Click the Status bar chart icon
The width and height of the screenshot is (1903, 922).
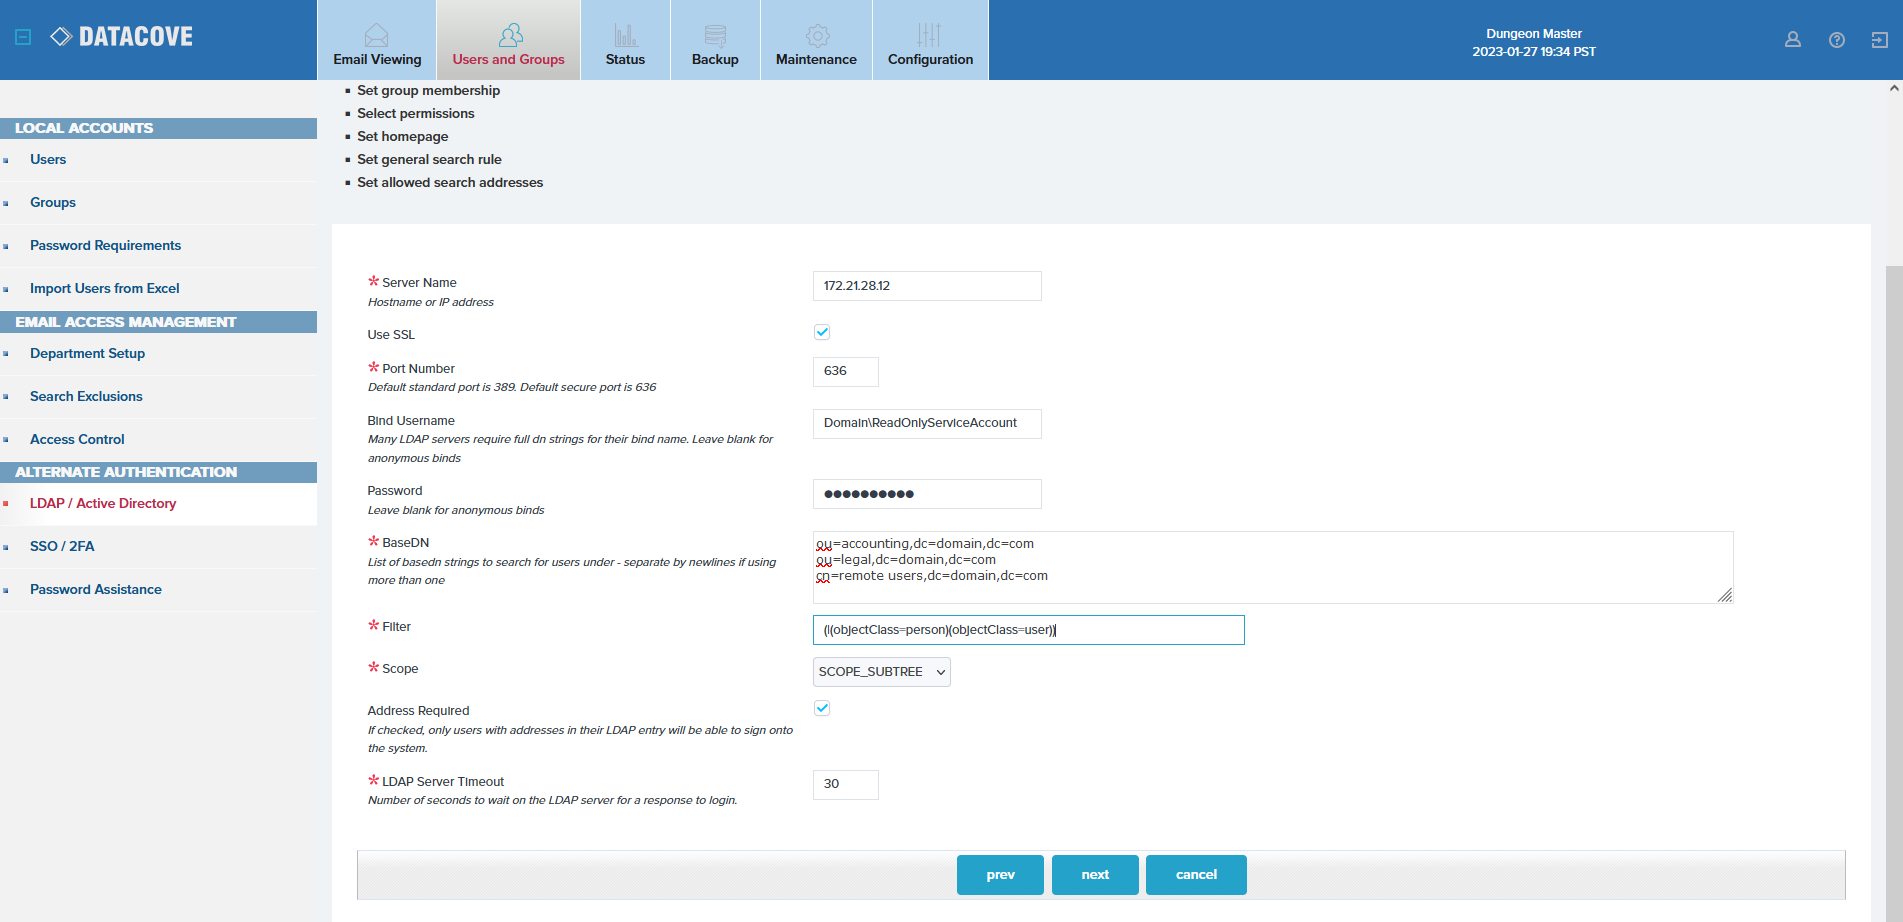coord(625,36)
